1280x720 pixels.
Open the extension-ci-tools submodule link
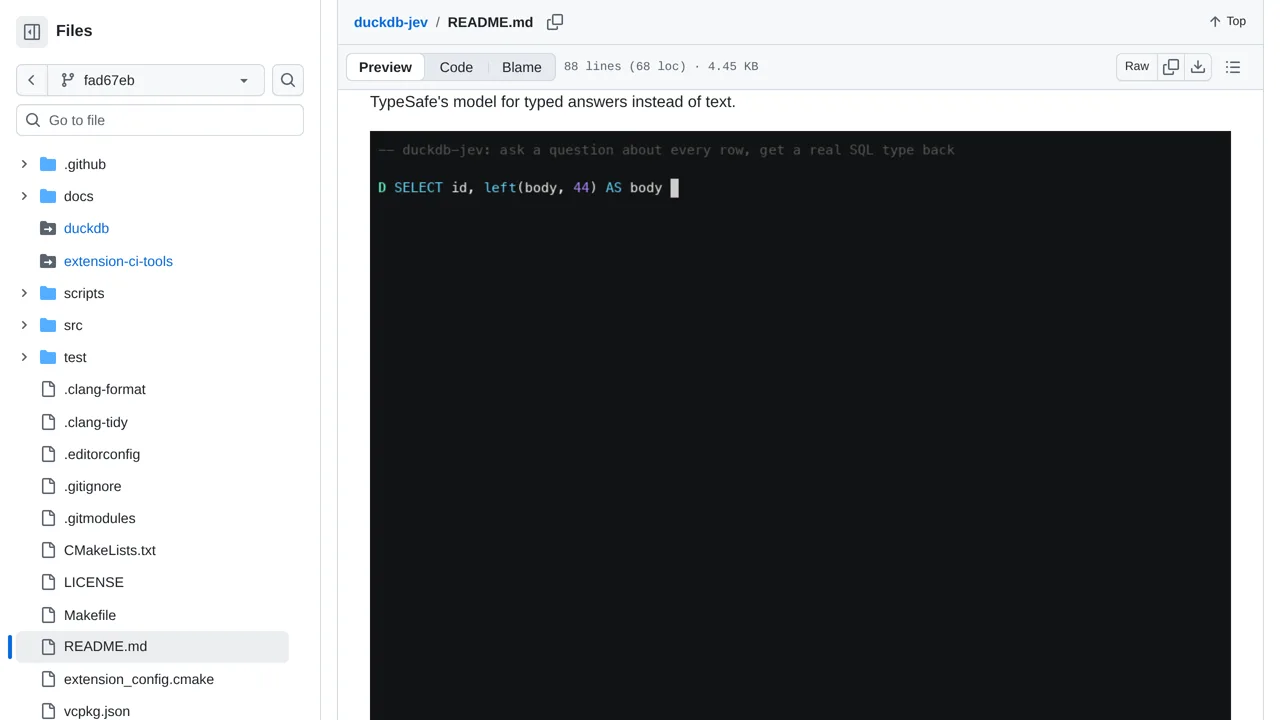pos(118,261)
